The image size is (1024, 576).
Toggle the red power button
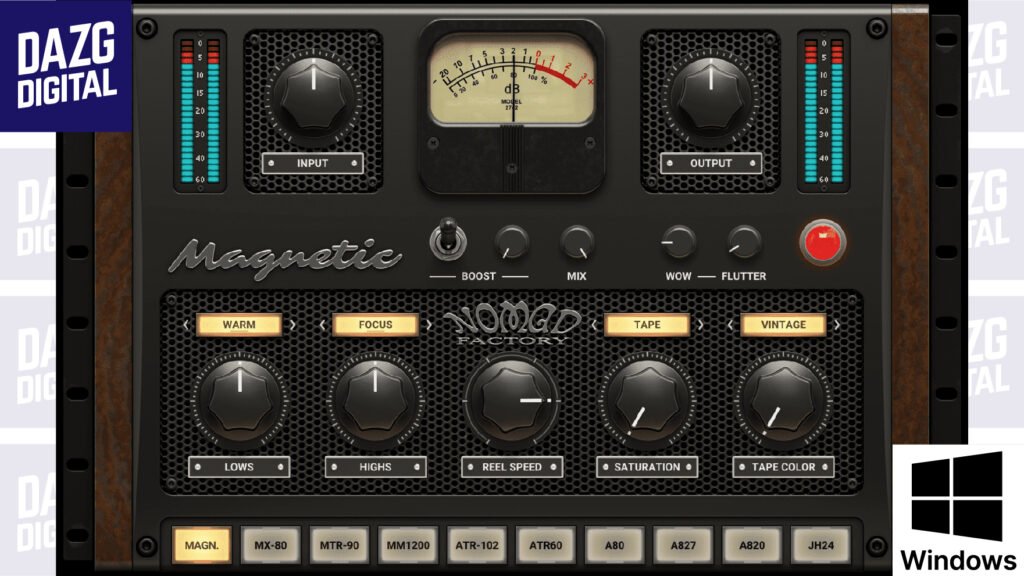822,242
